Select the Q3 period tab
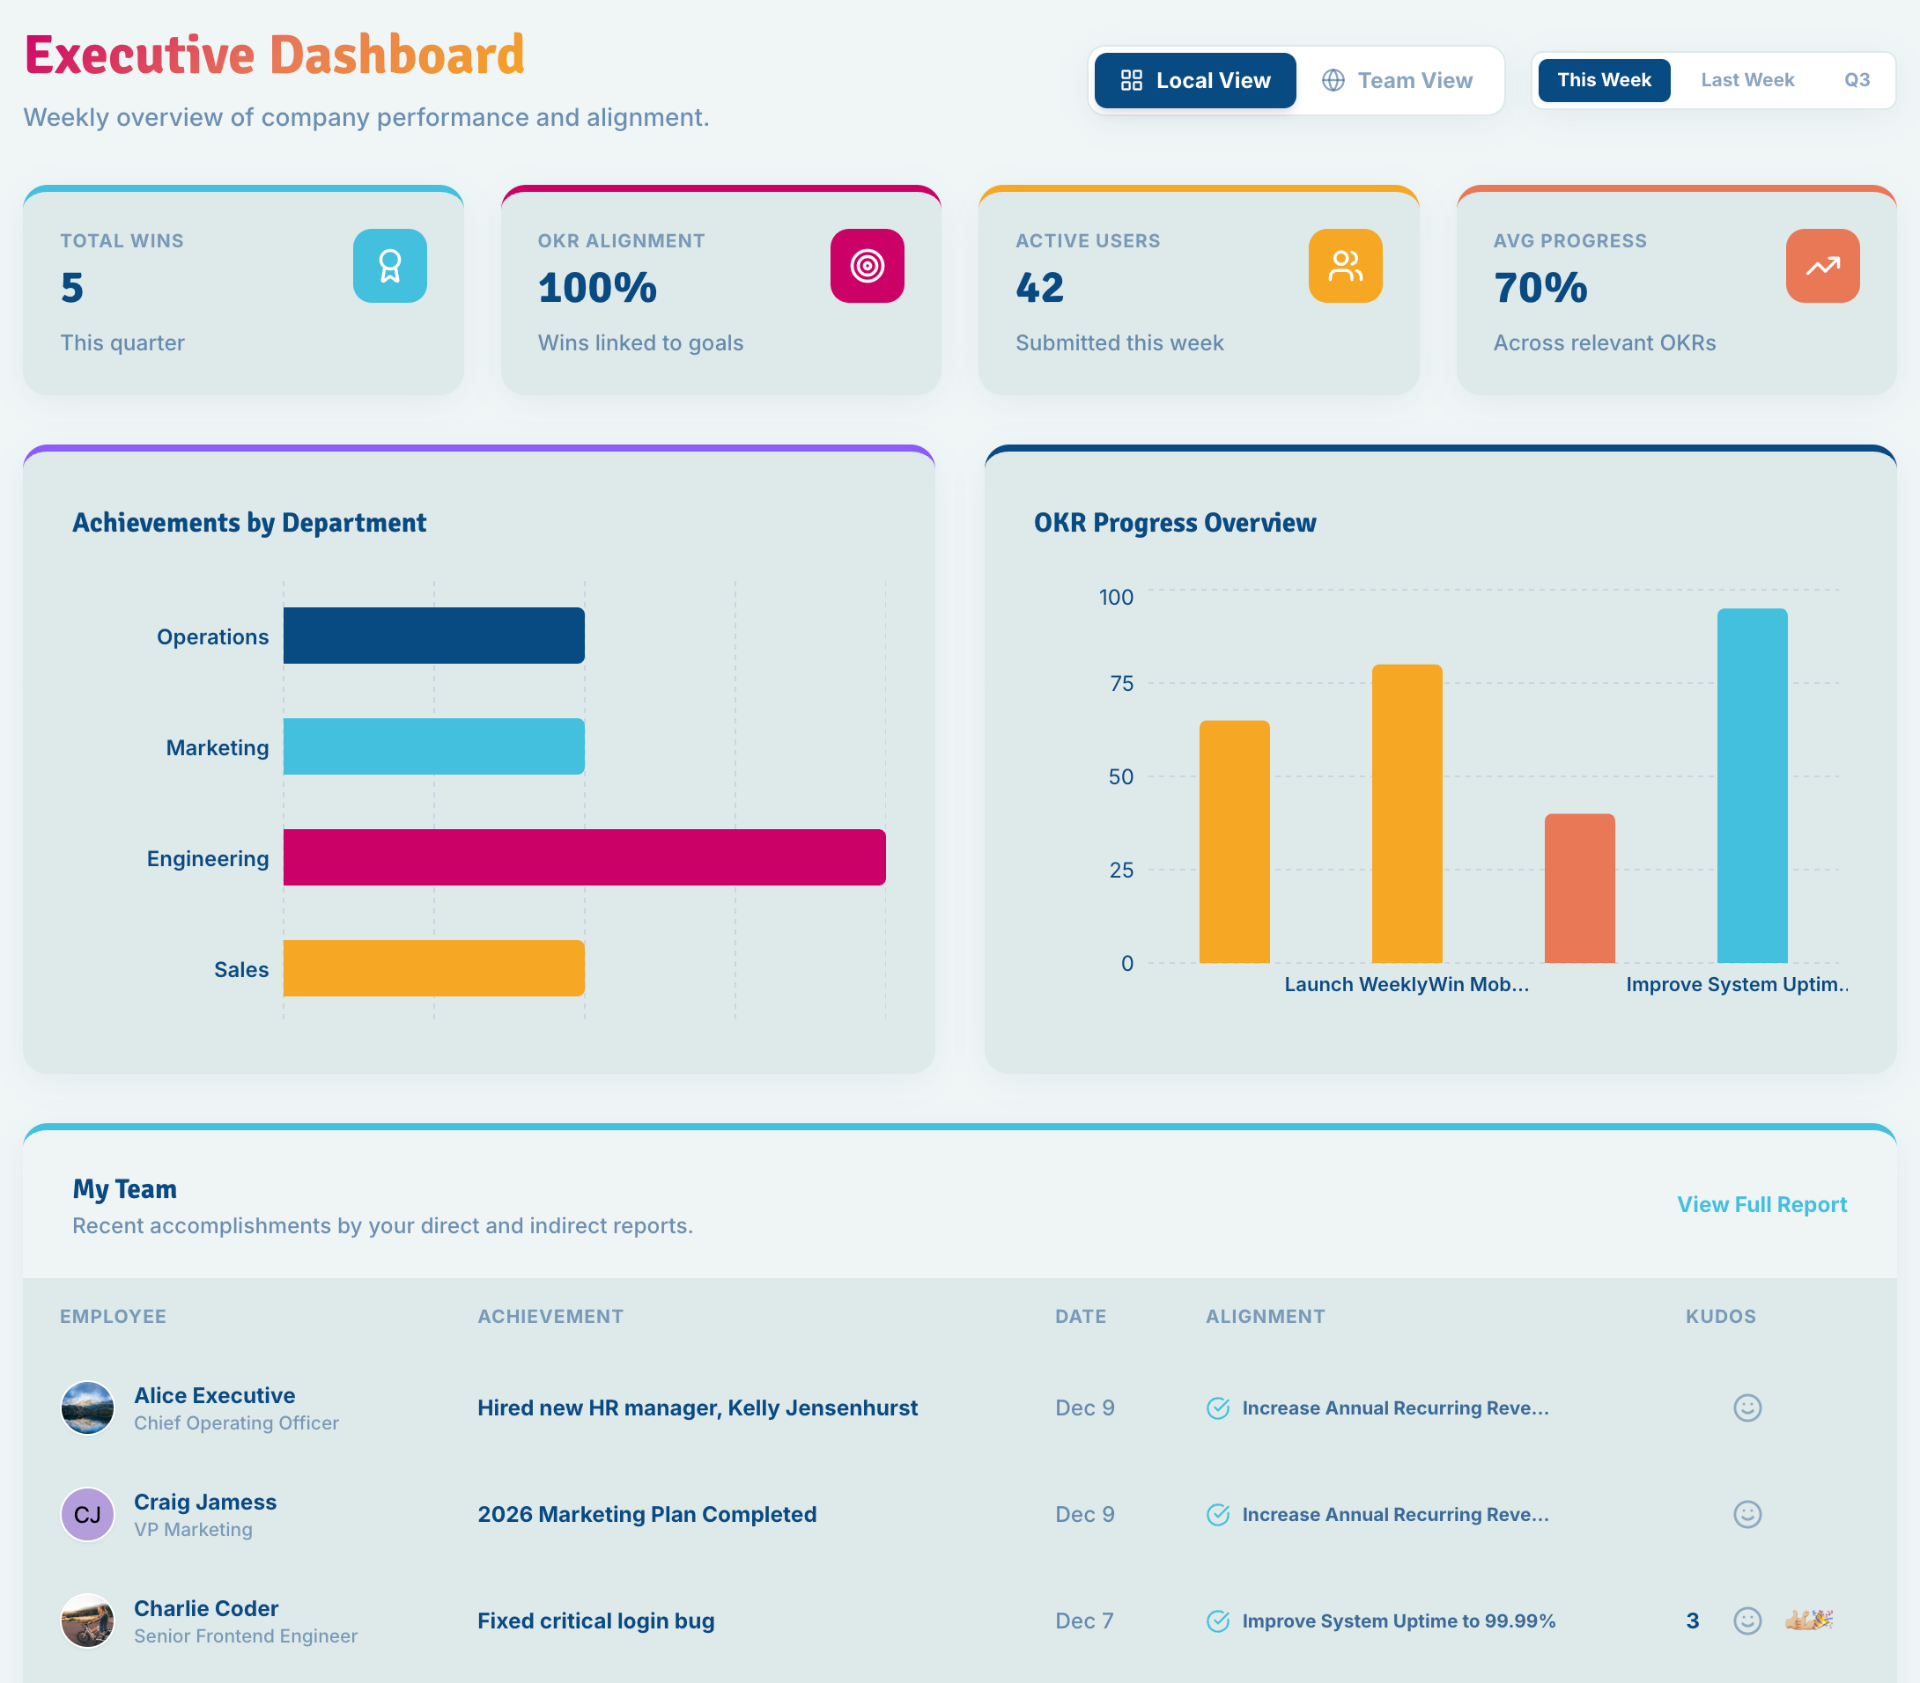The height and width of the screenshot is (1683, 1920). point(1857,80)
